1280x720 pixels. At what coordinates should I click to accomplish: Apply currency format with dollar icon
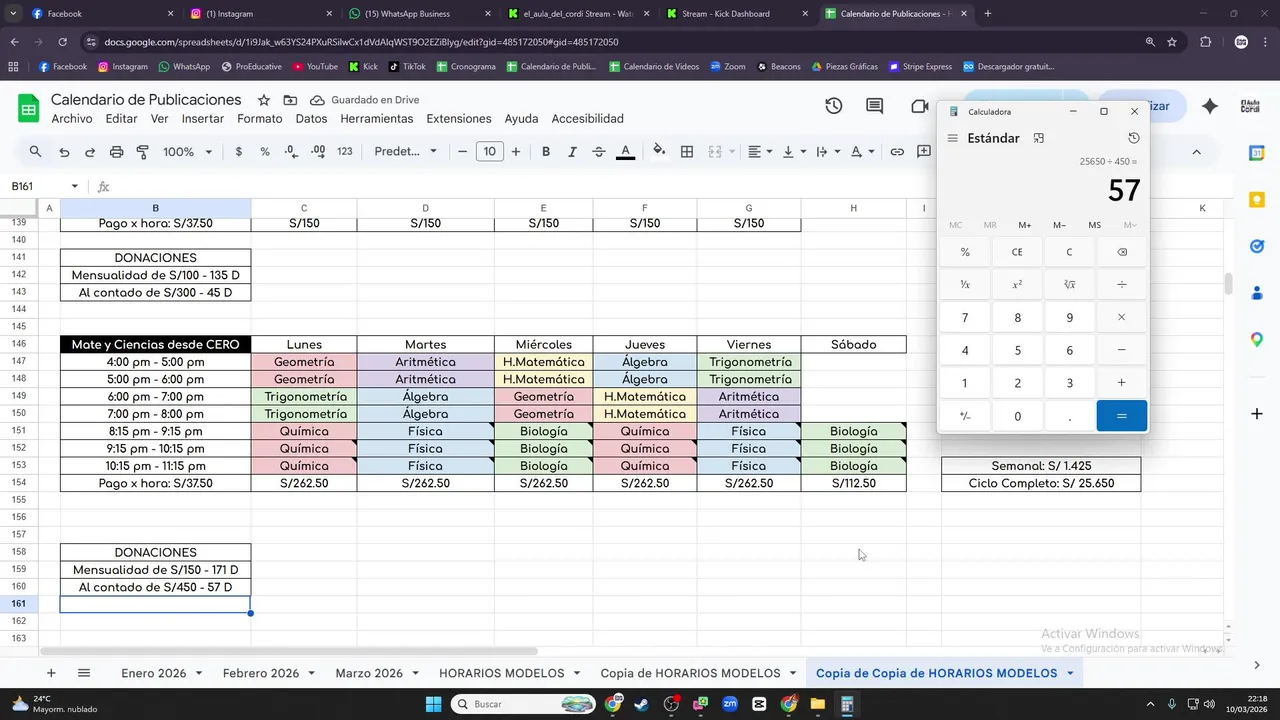point(238,152)
